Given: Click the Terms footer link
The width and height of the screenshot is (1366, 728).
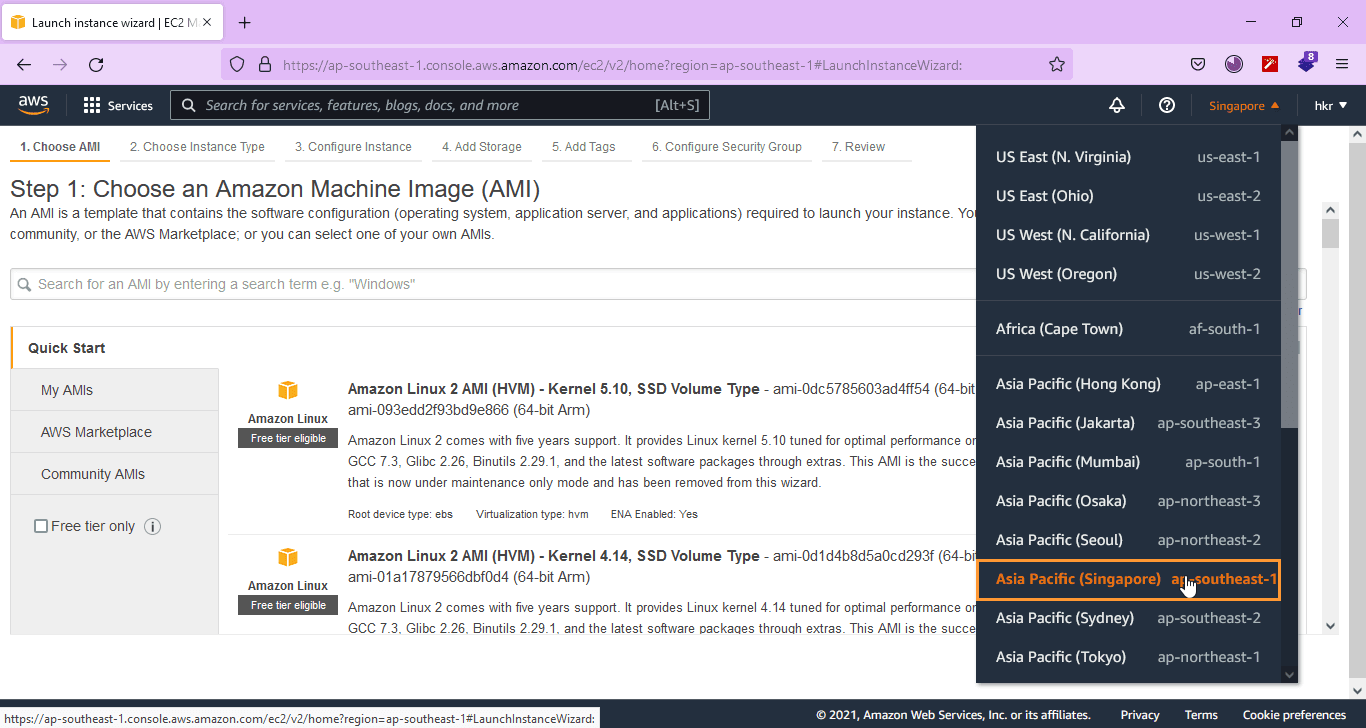Looking at the screenshot, I should (1201, 715).
